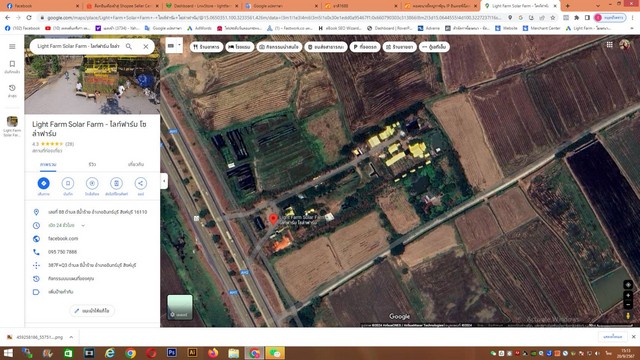640x360 pixels.
Task: Zoom in with the plus button
Action: pos(628,295)
